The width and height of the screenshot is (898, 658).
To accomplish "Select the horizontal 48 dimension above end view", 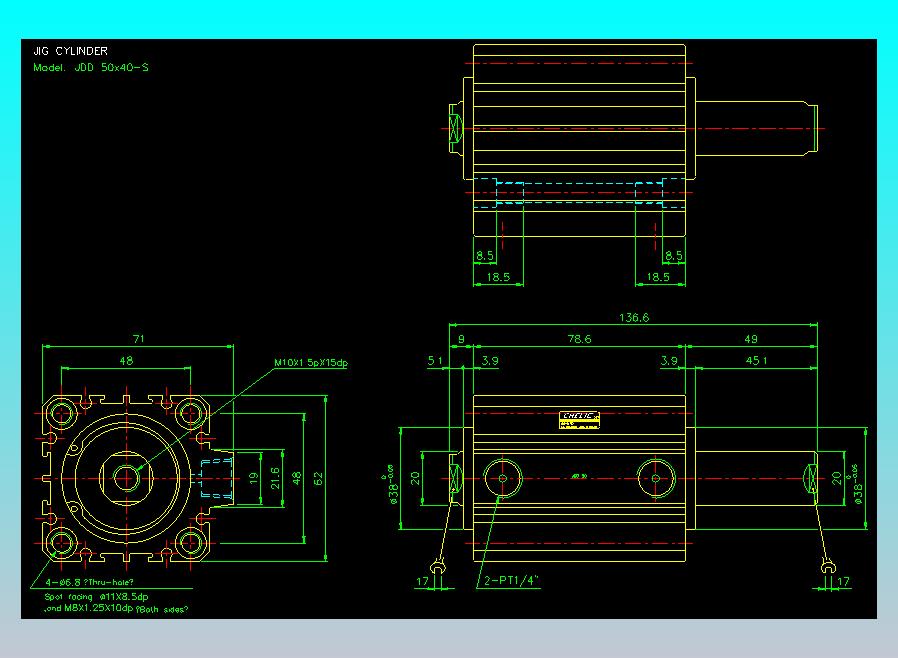I will click(x=126, y=361).
